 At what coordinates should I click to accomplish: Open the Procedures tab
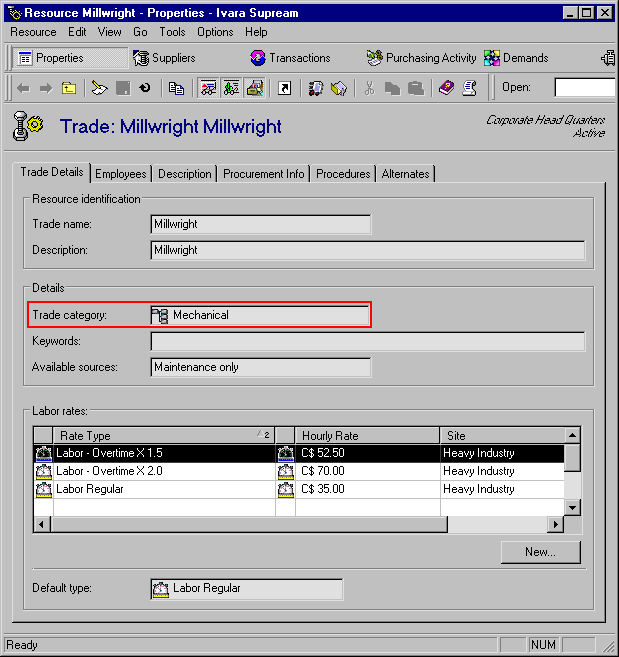click(343, 174)
